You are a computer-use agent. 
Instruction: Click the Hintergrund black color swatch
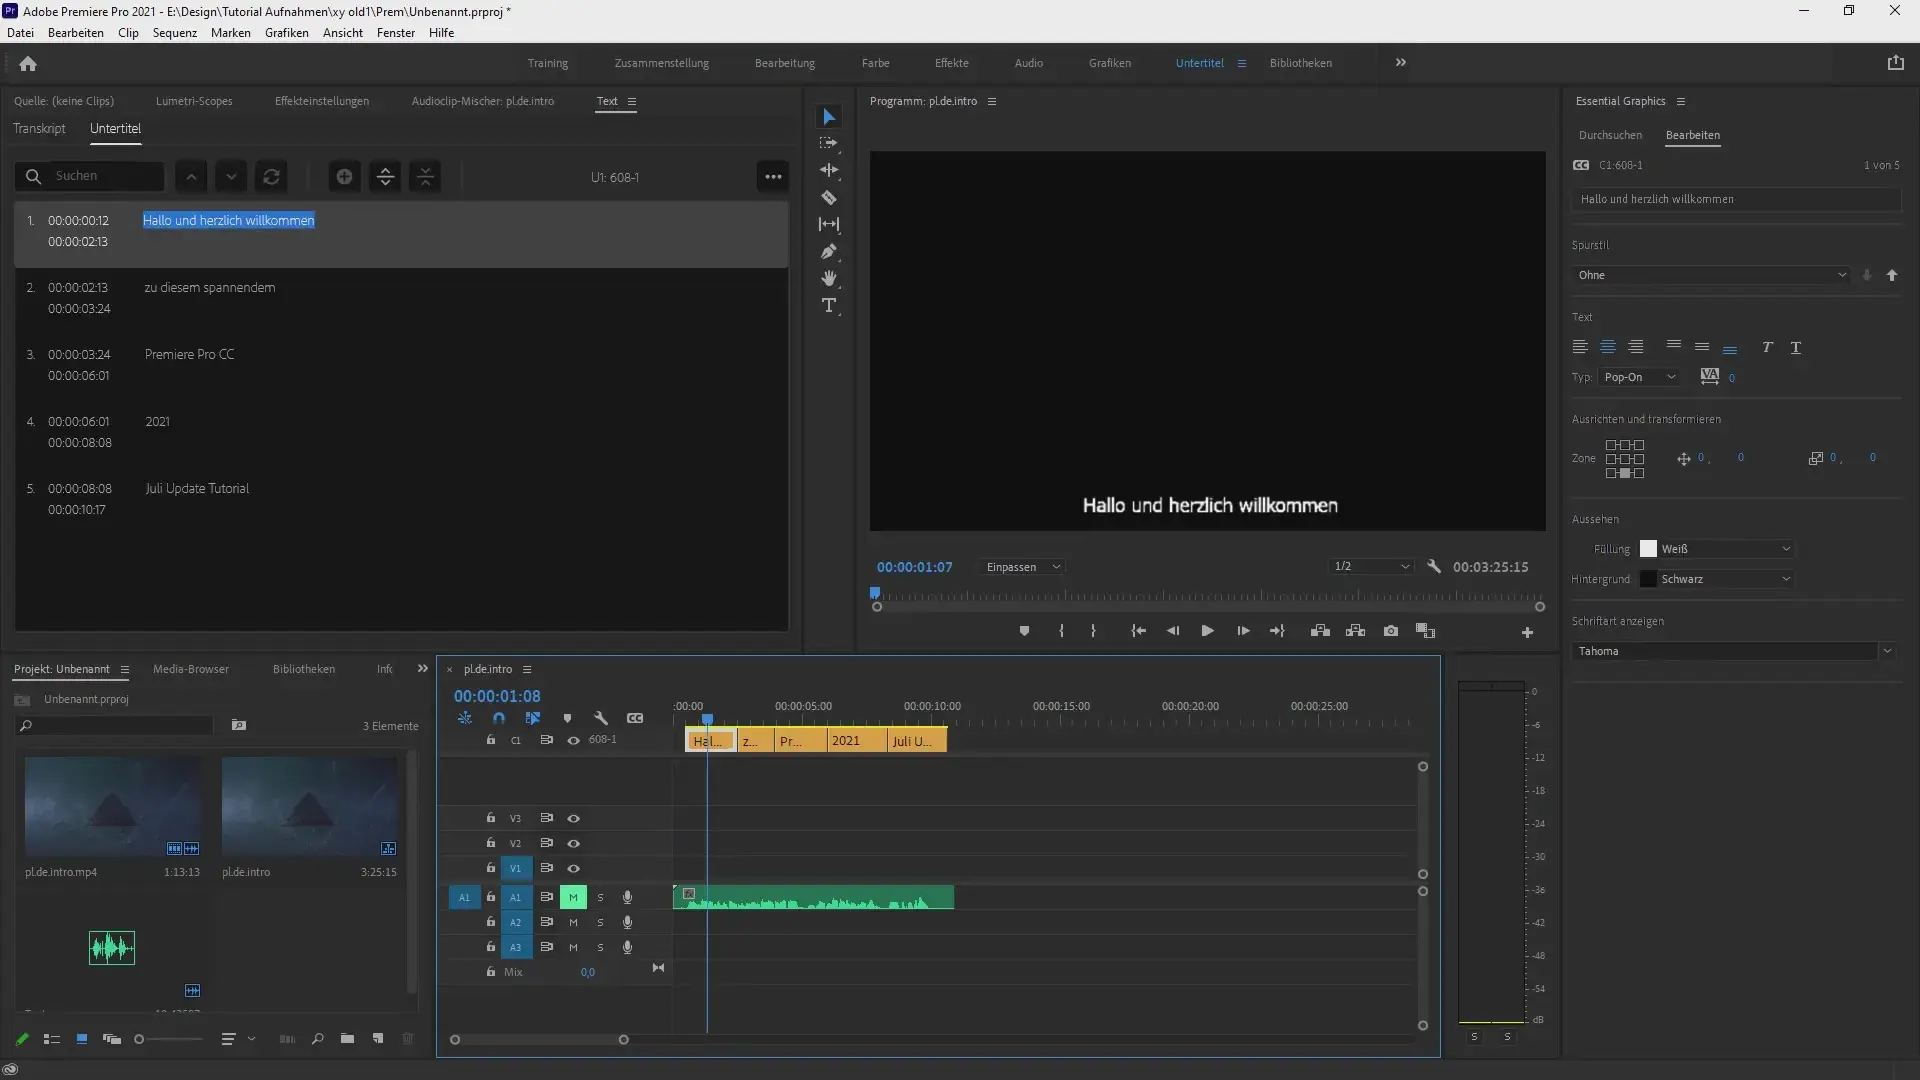click(1648, 579)
